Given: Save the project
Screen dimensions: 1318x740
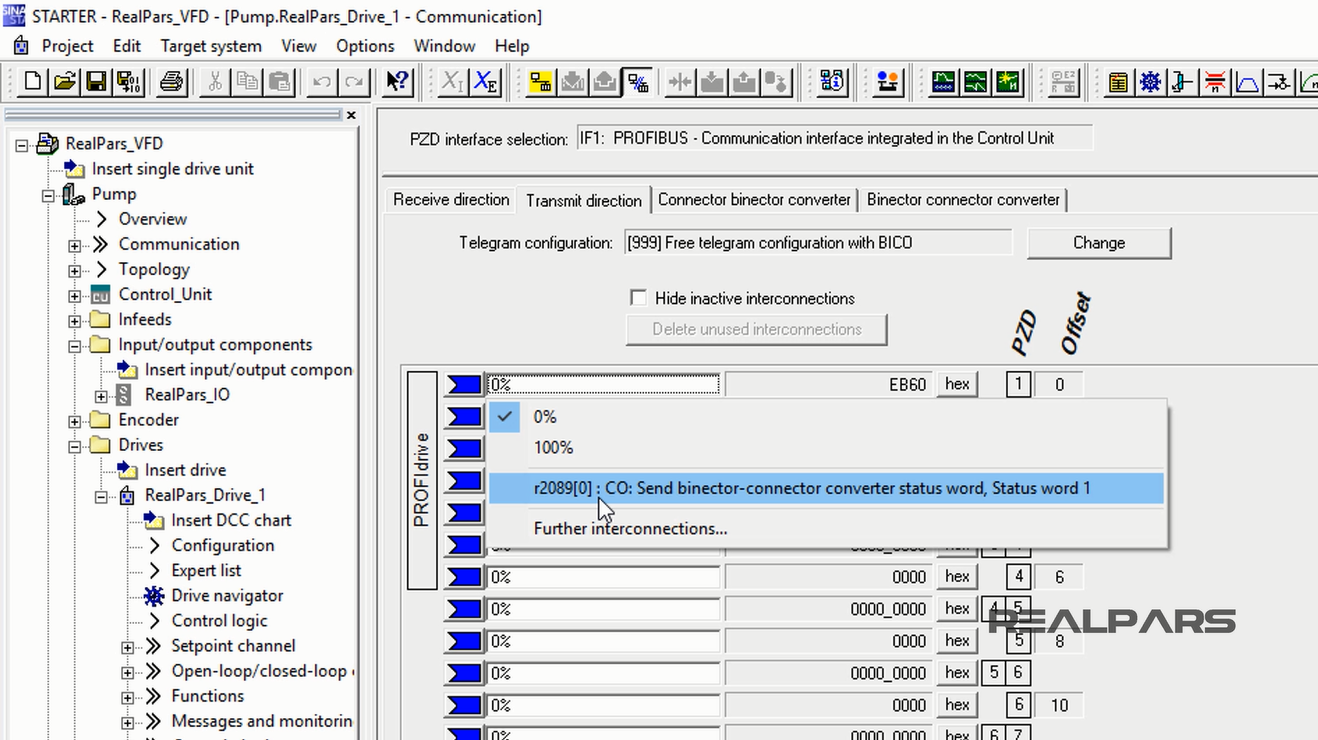Looking at the screenshot, I should pos(96,81).
